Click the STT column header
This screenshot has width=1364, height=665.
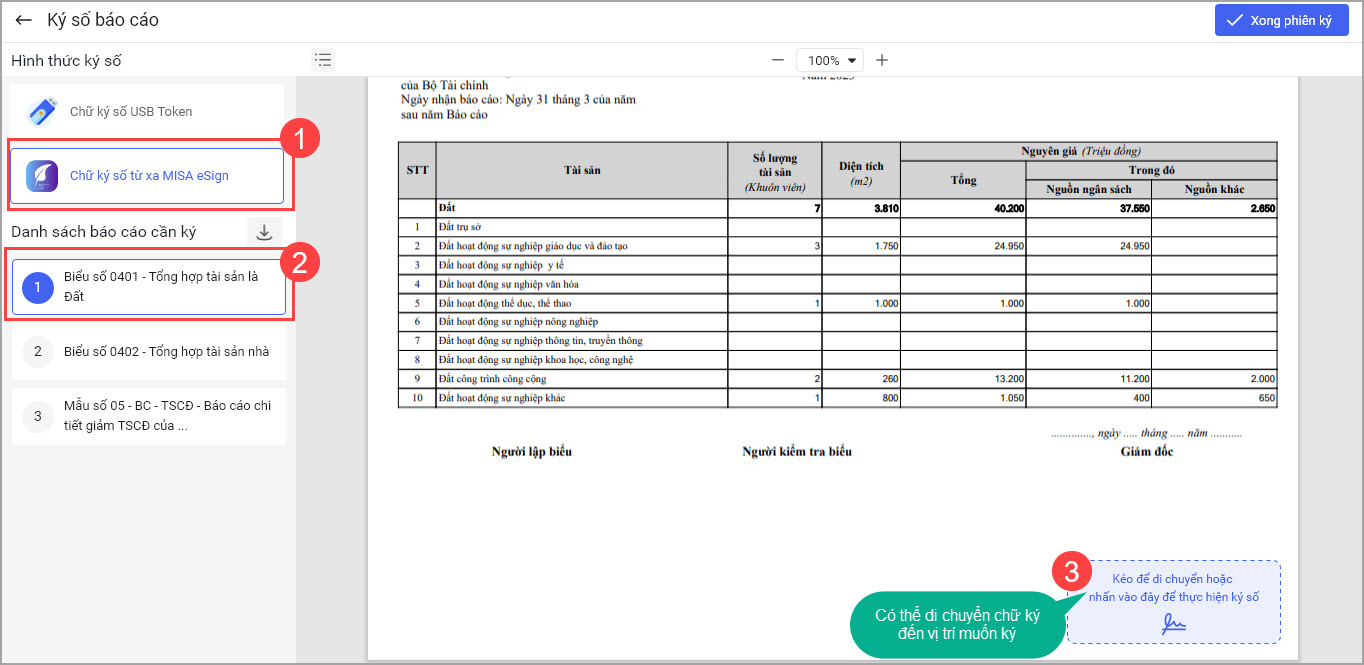pyautogui.click(x=417, y=170)
